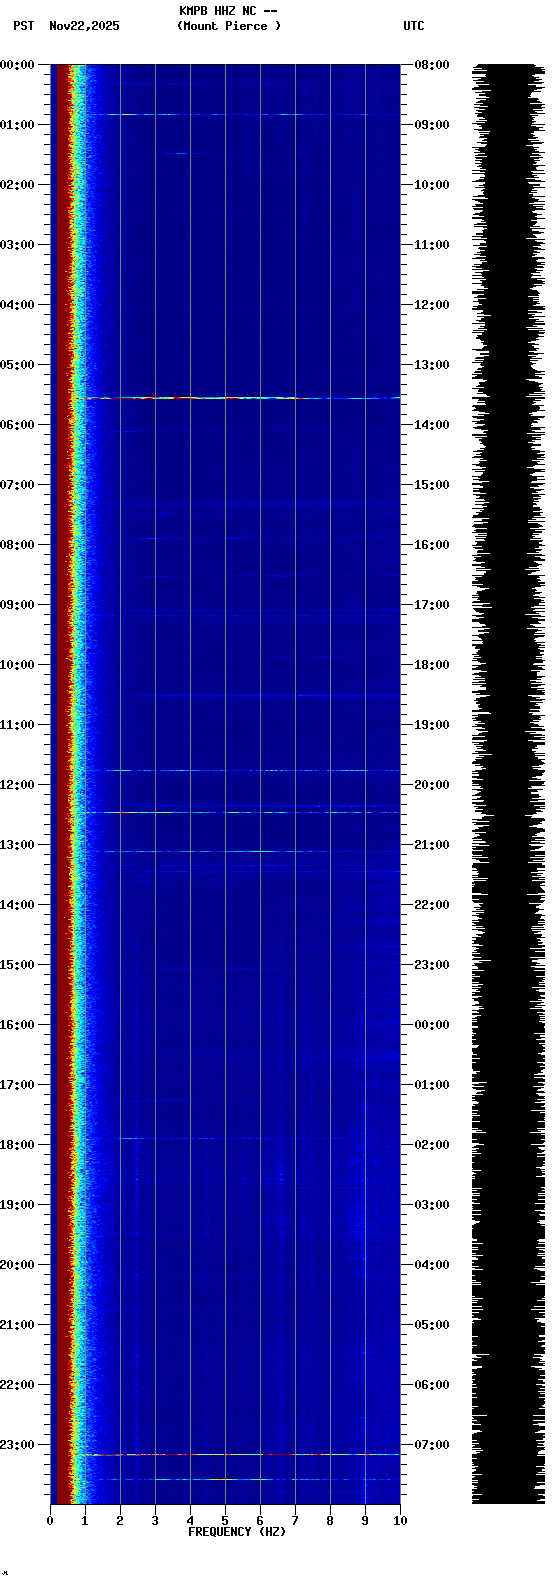
Task: Click frequency axis tick label '2'
Action: tap(120, 1521)
